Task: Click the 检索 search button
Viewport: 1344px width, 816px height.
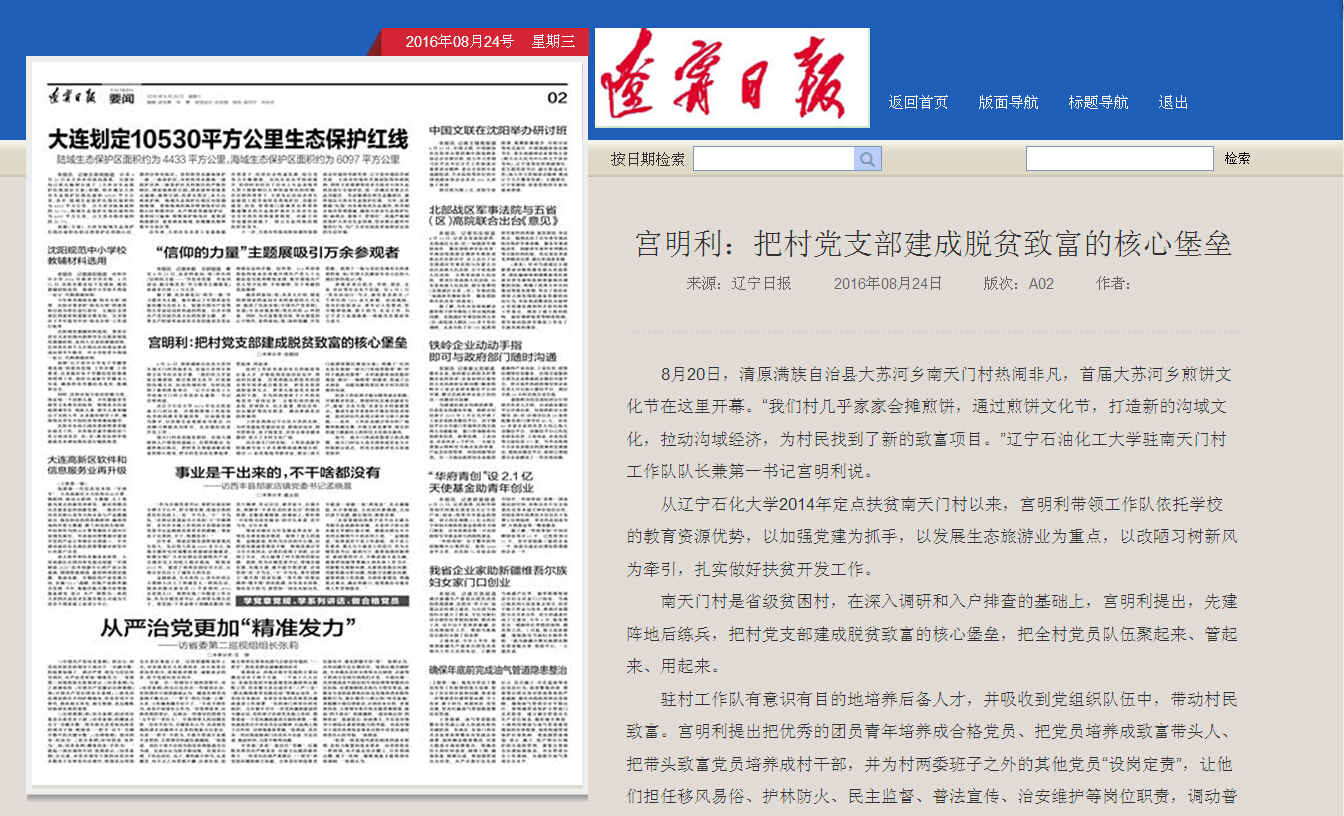Action: point(1237,159)
